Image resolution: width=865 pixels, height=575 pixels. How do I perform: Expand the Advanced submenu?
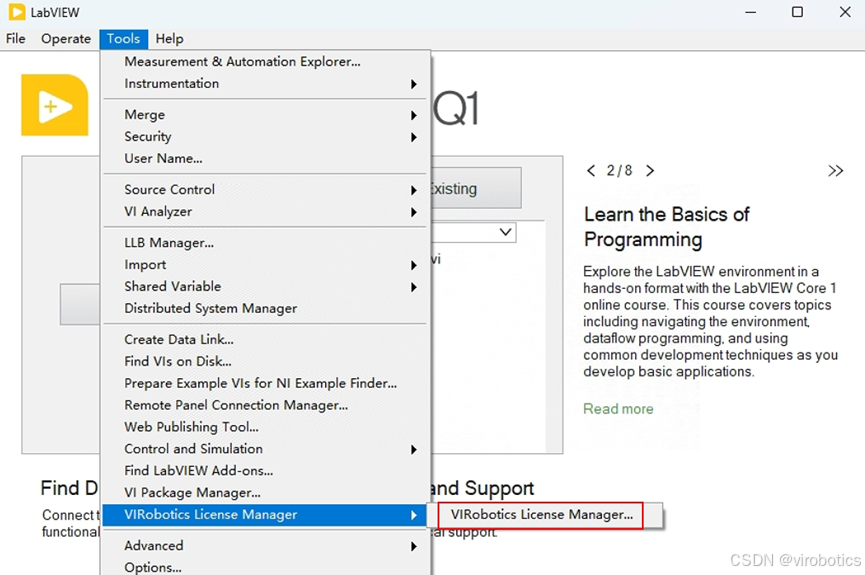pos(265,546)
